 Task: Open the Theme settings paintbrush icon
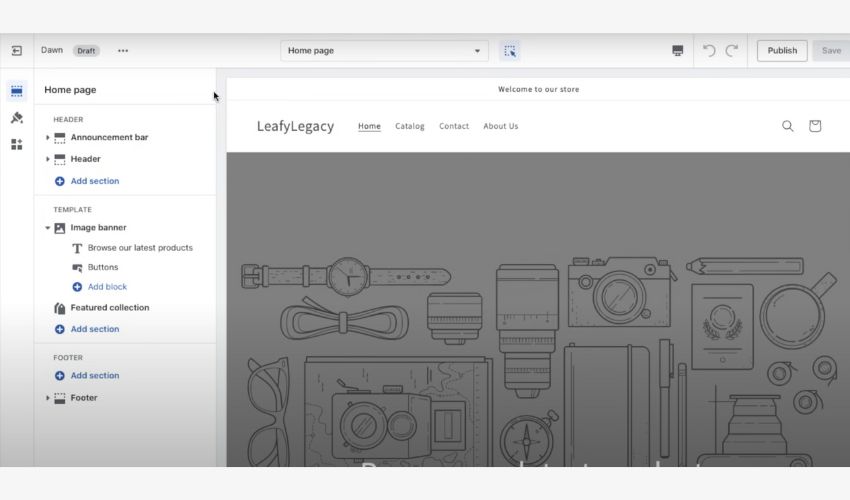click(17, 118)
